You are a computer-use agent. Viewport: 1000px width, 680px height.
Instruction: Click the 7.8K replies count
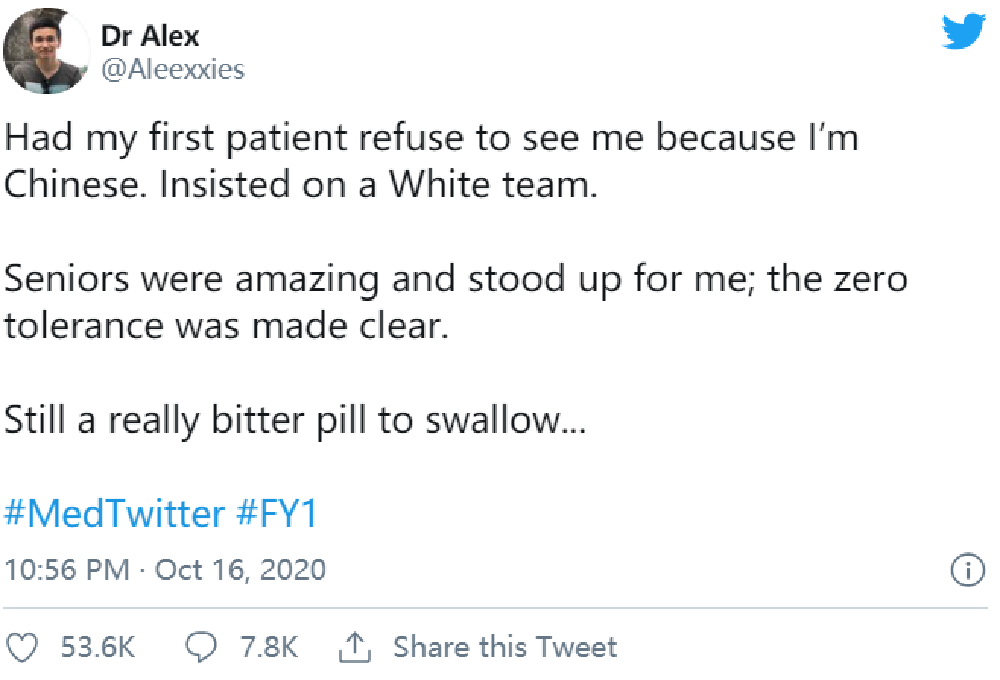pos(269,647)
